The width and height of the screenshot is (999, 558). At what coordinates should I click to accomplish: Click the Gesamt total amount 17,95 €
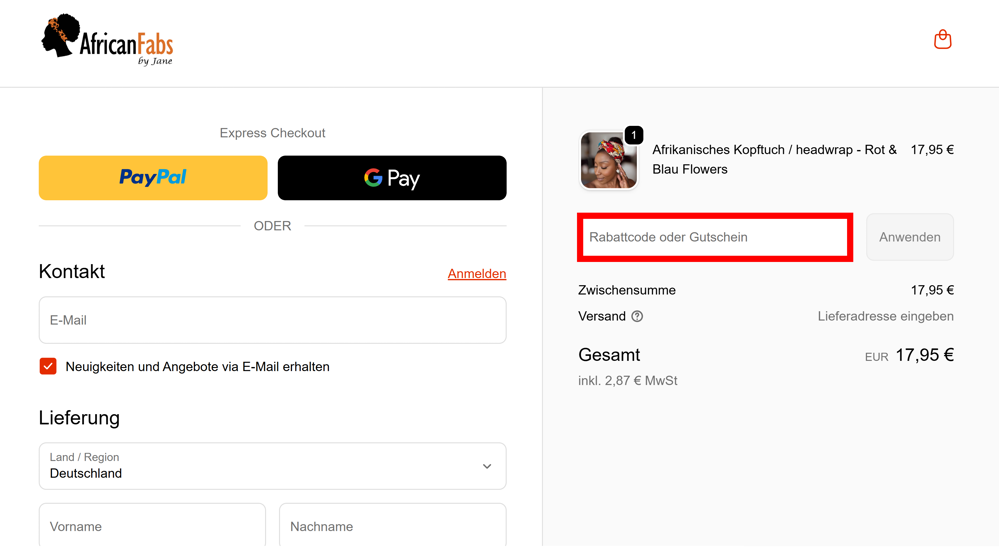coord(924,355)
